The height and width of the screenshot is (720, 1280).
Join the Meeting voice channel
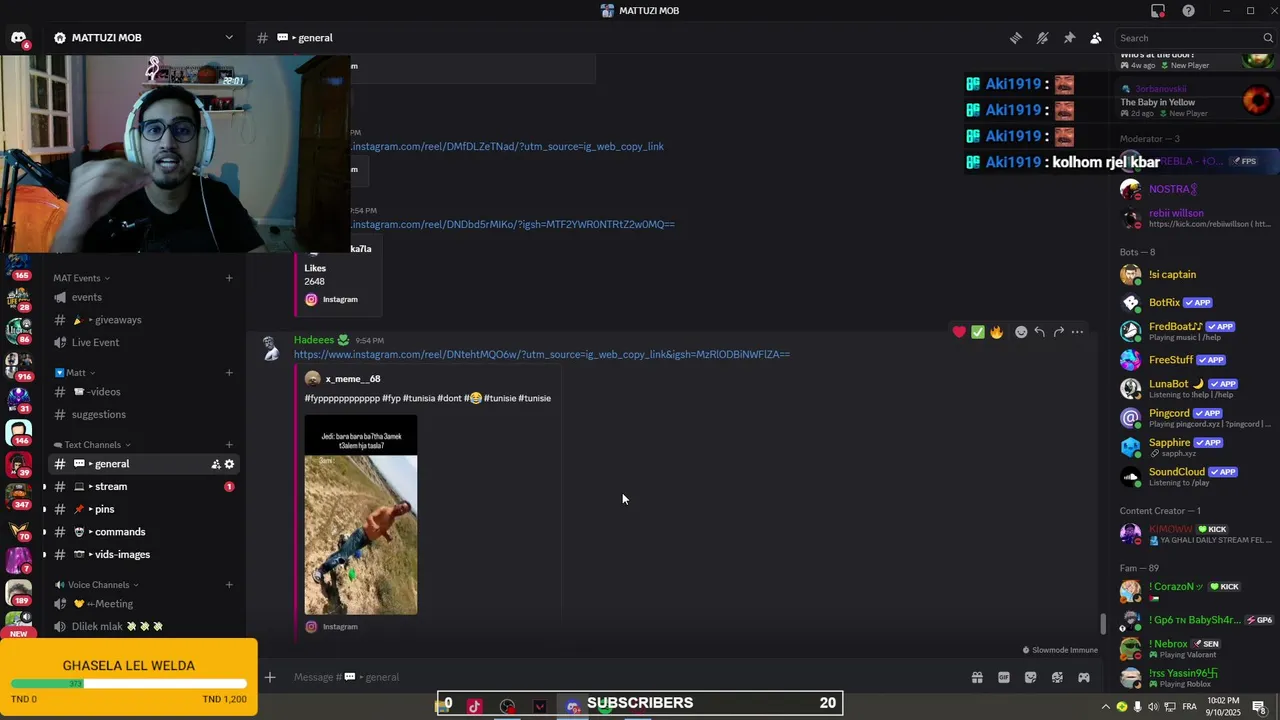tap(144, 604)
